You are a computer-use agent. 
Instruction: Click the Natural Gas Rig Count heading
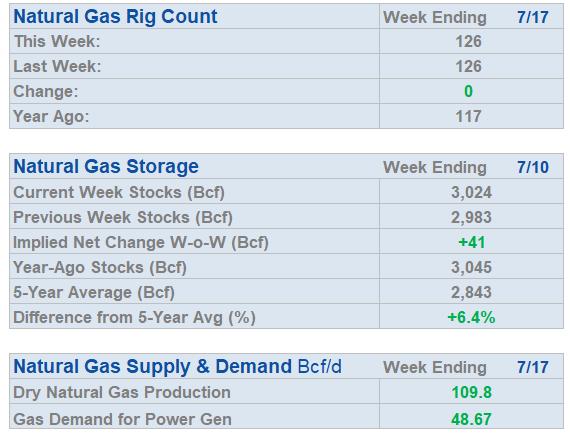coord(115,17)
